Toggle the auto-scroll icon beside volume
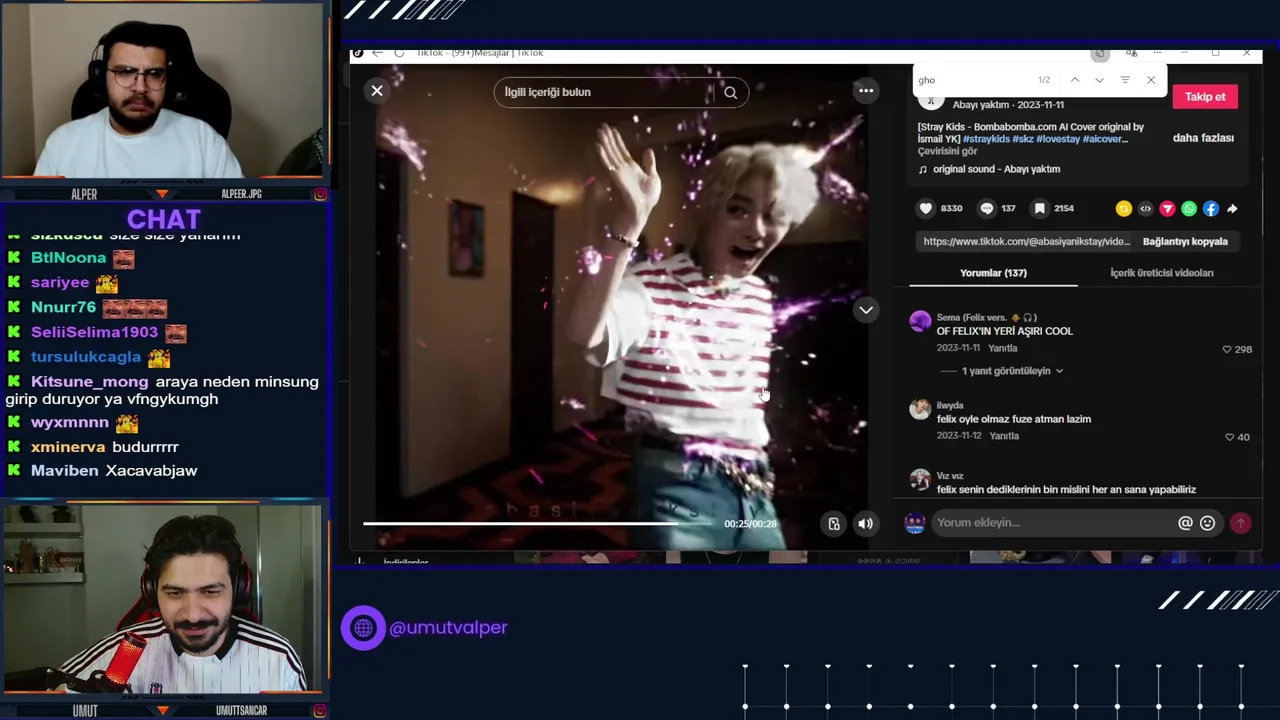Image resolution: width=1280 pixels, height=720 pixels. pos(834,523)
